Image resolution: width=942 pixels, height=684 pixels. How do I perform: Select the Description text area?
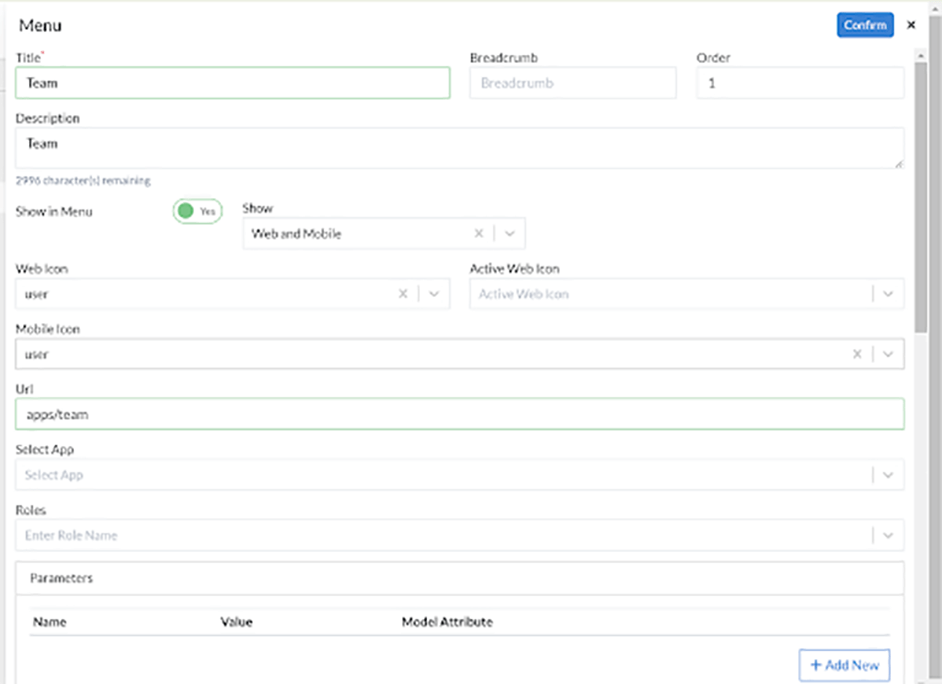point(460,143)
